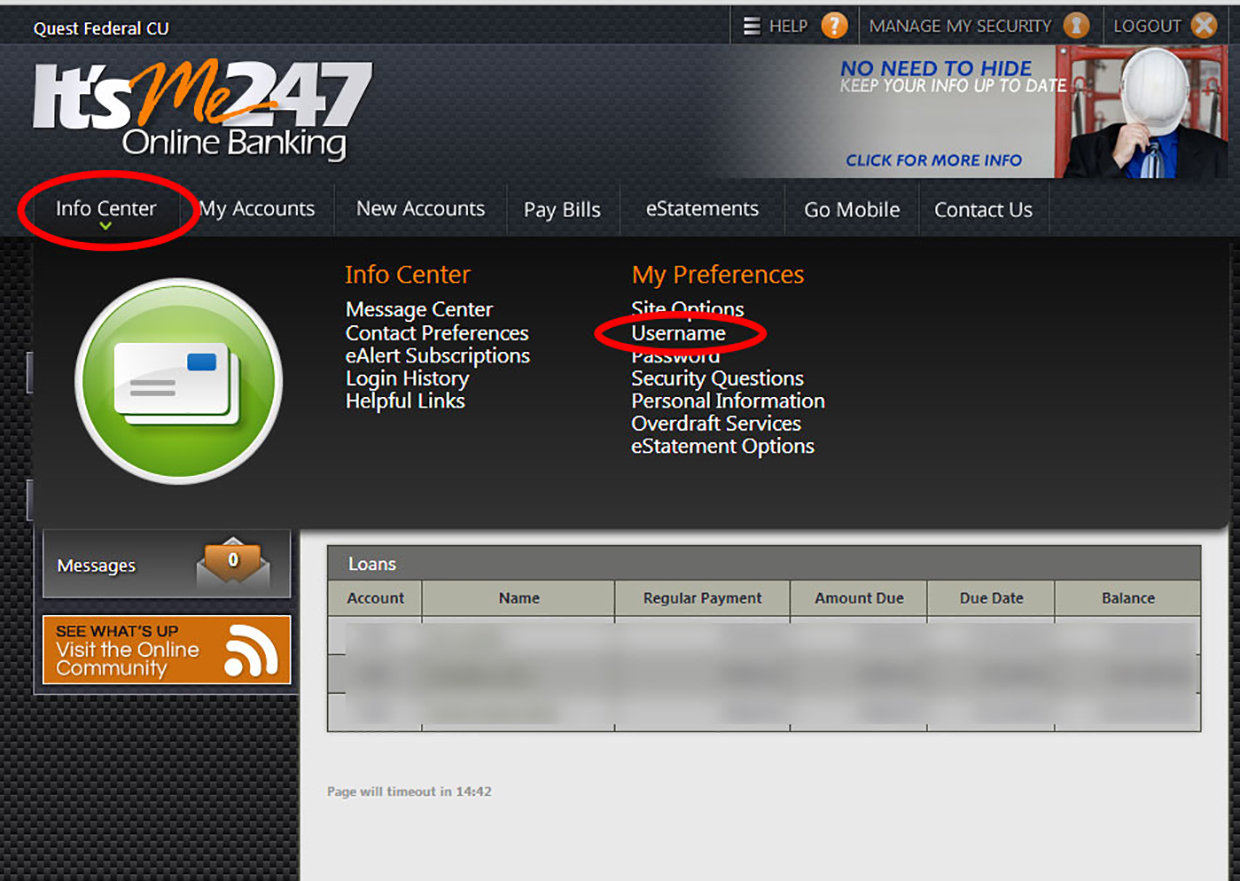This screenshot has width=1240, height=881.
Task: Open Overdraft Services settings
Action: click(x=716, y=424)
